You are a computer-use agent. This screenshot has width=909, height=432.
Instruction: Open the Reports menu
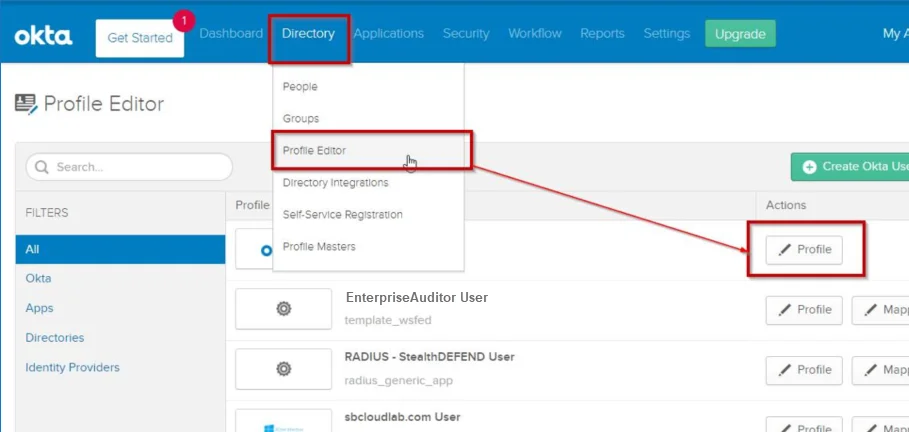(x=602, y=34)
